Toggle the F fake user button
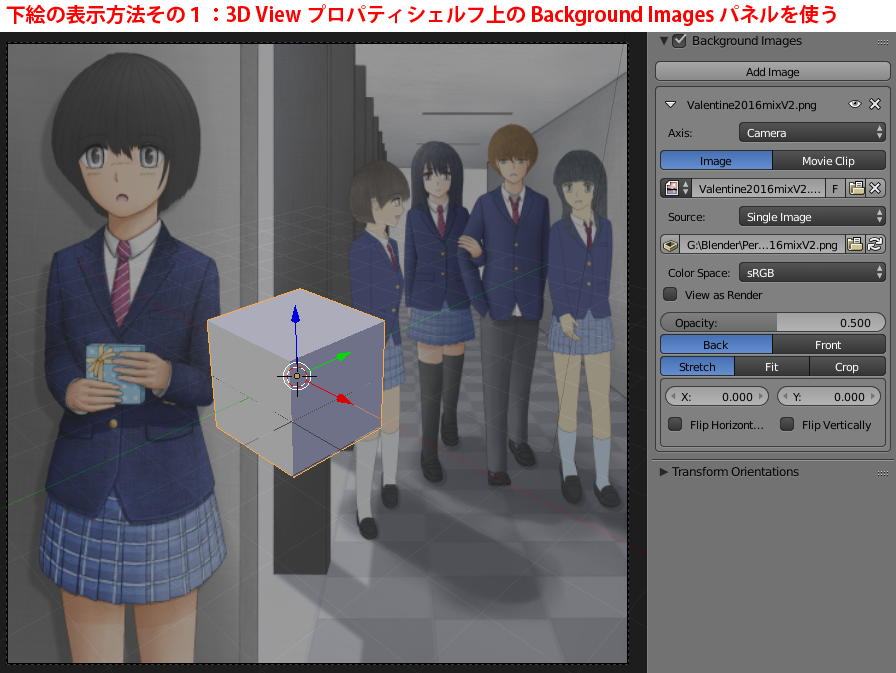896x673 pixels. pyautogui.click(x=835, y=189)
